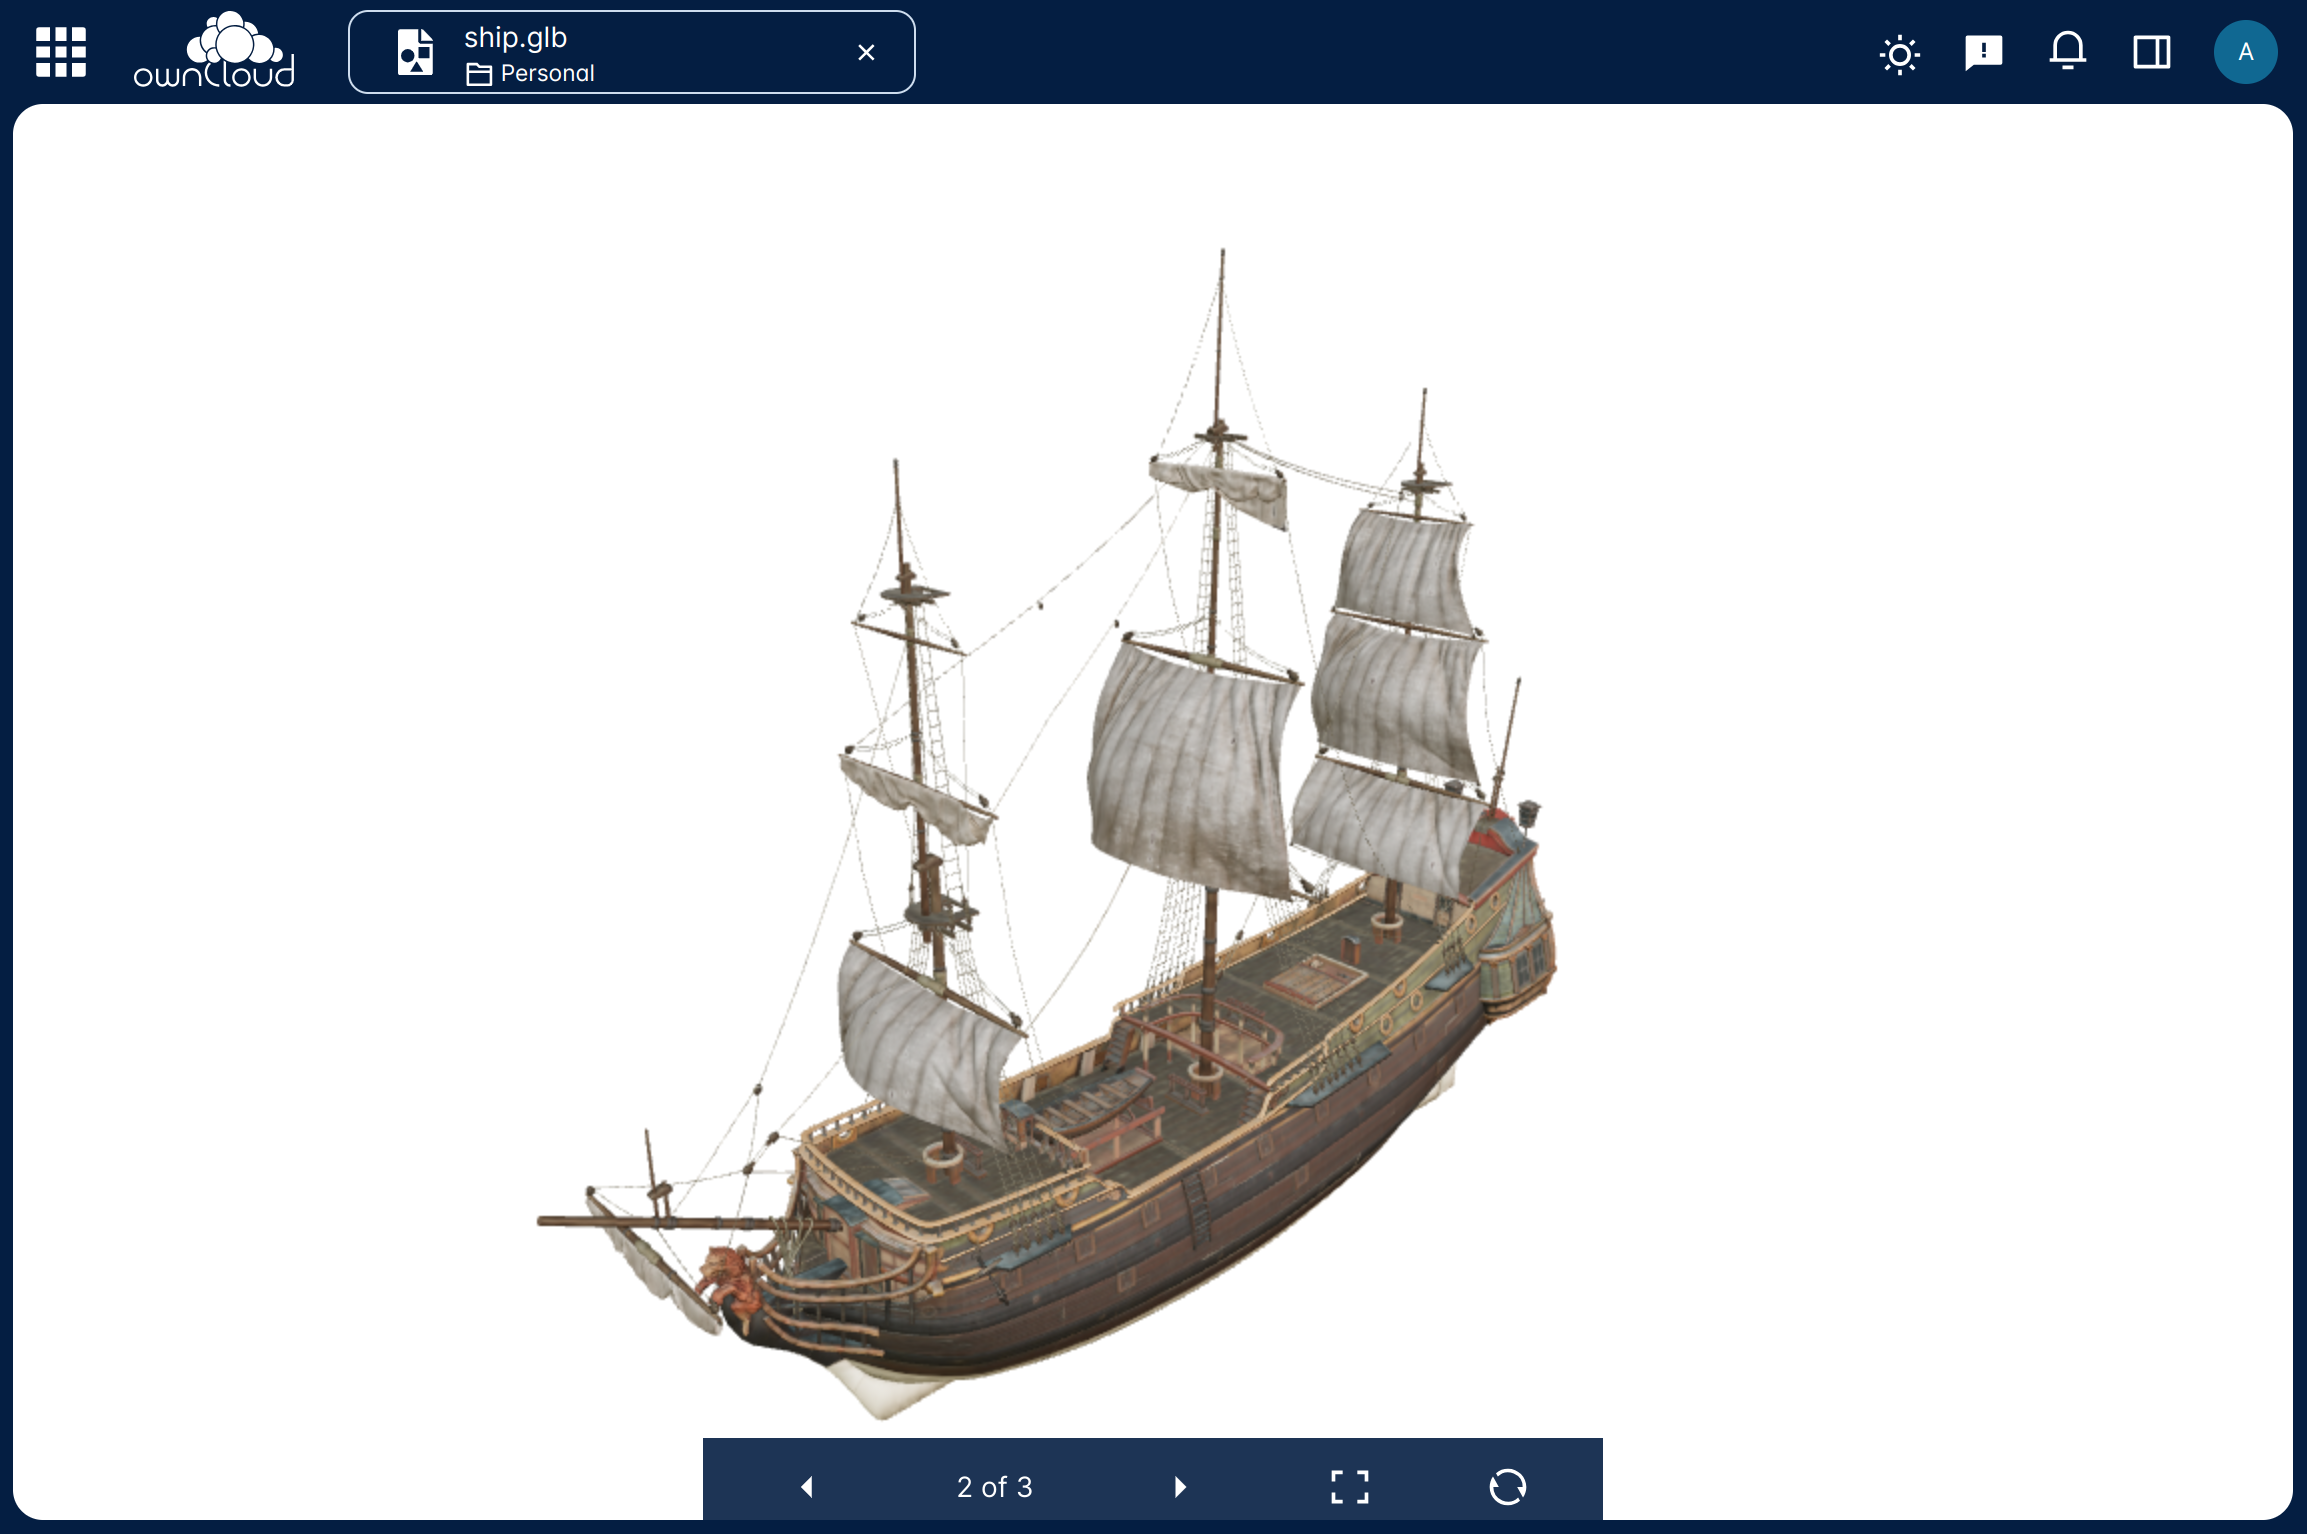This screenshot has width=2307, height=1534.
Task: Click the 3D file type icon
Action: coord(415,52)
